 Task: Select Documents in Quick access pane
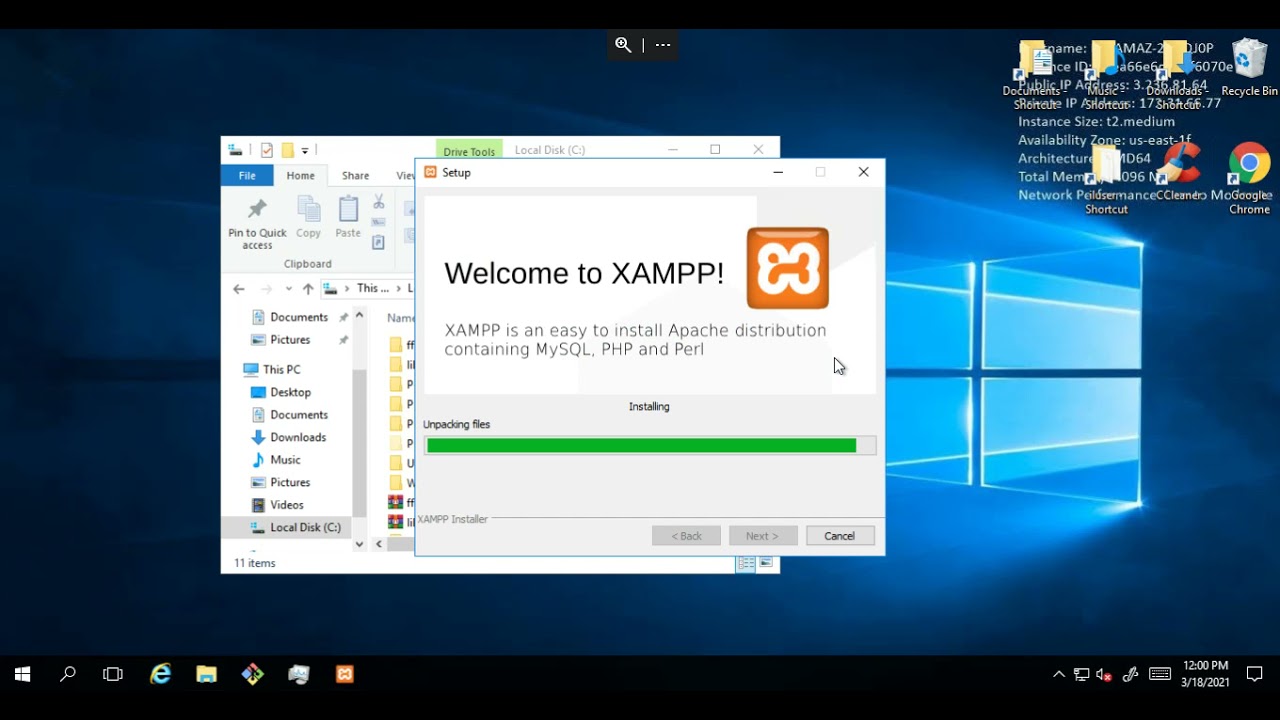[x=298, y=317]
